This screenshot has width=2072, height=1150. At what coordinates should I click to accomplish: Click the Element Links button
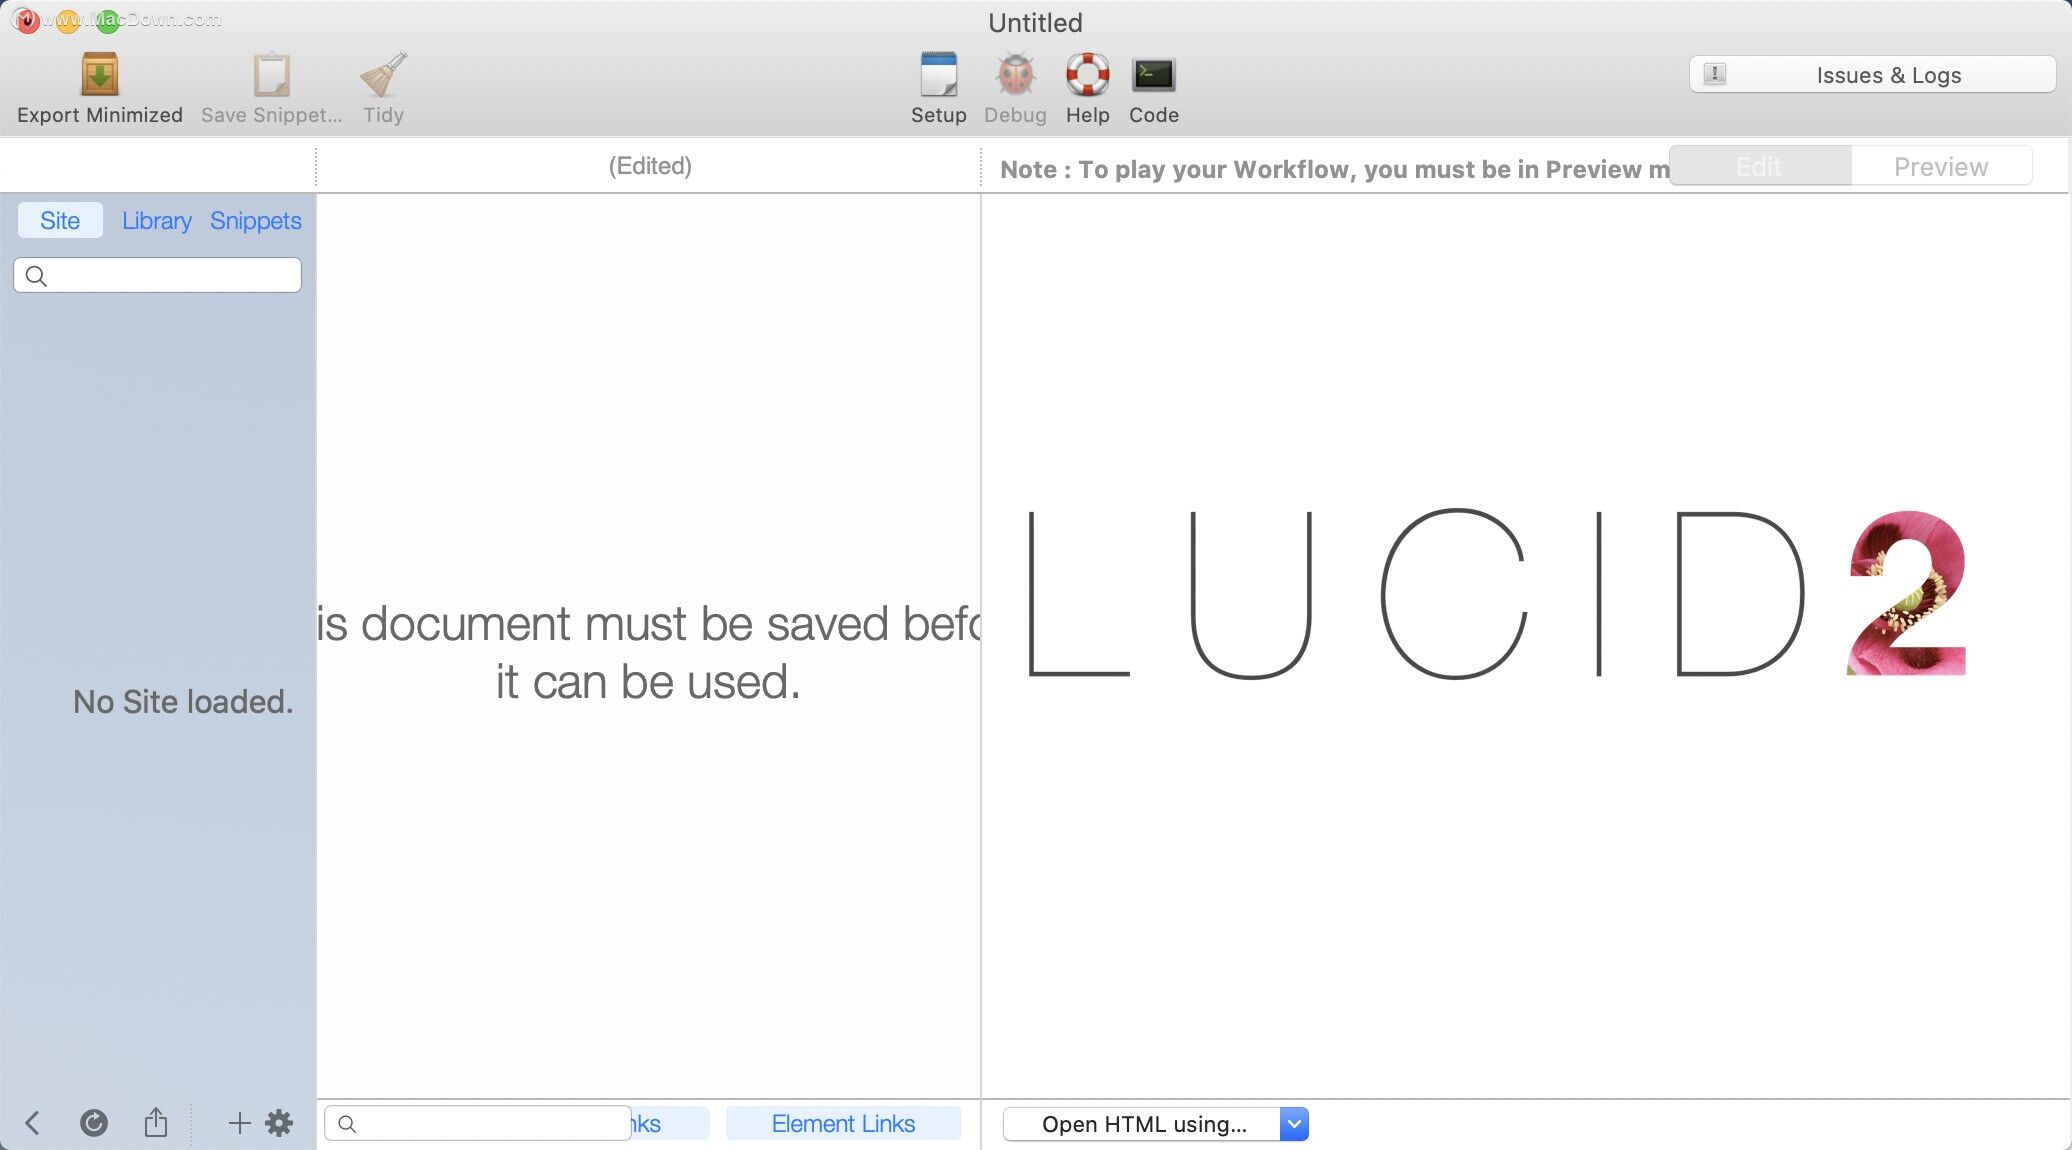click(844, 1123)
